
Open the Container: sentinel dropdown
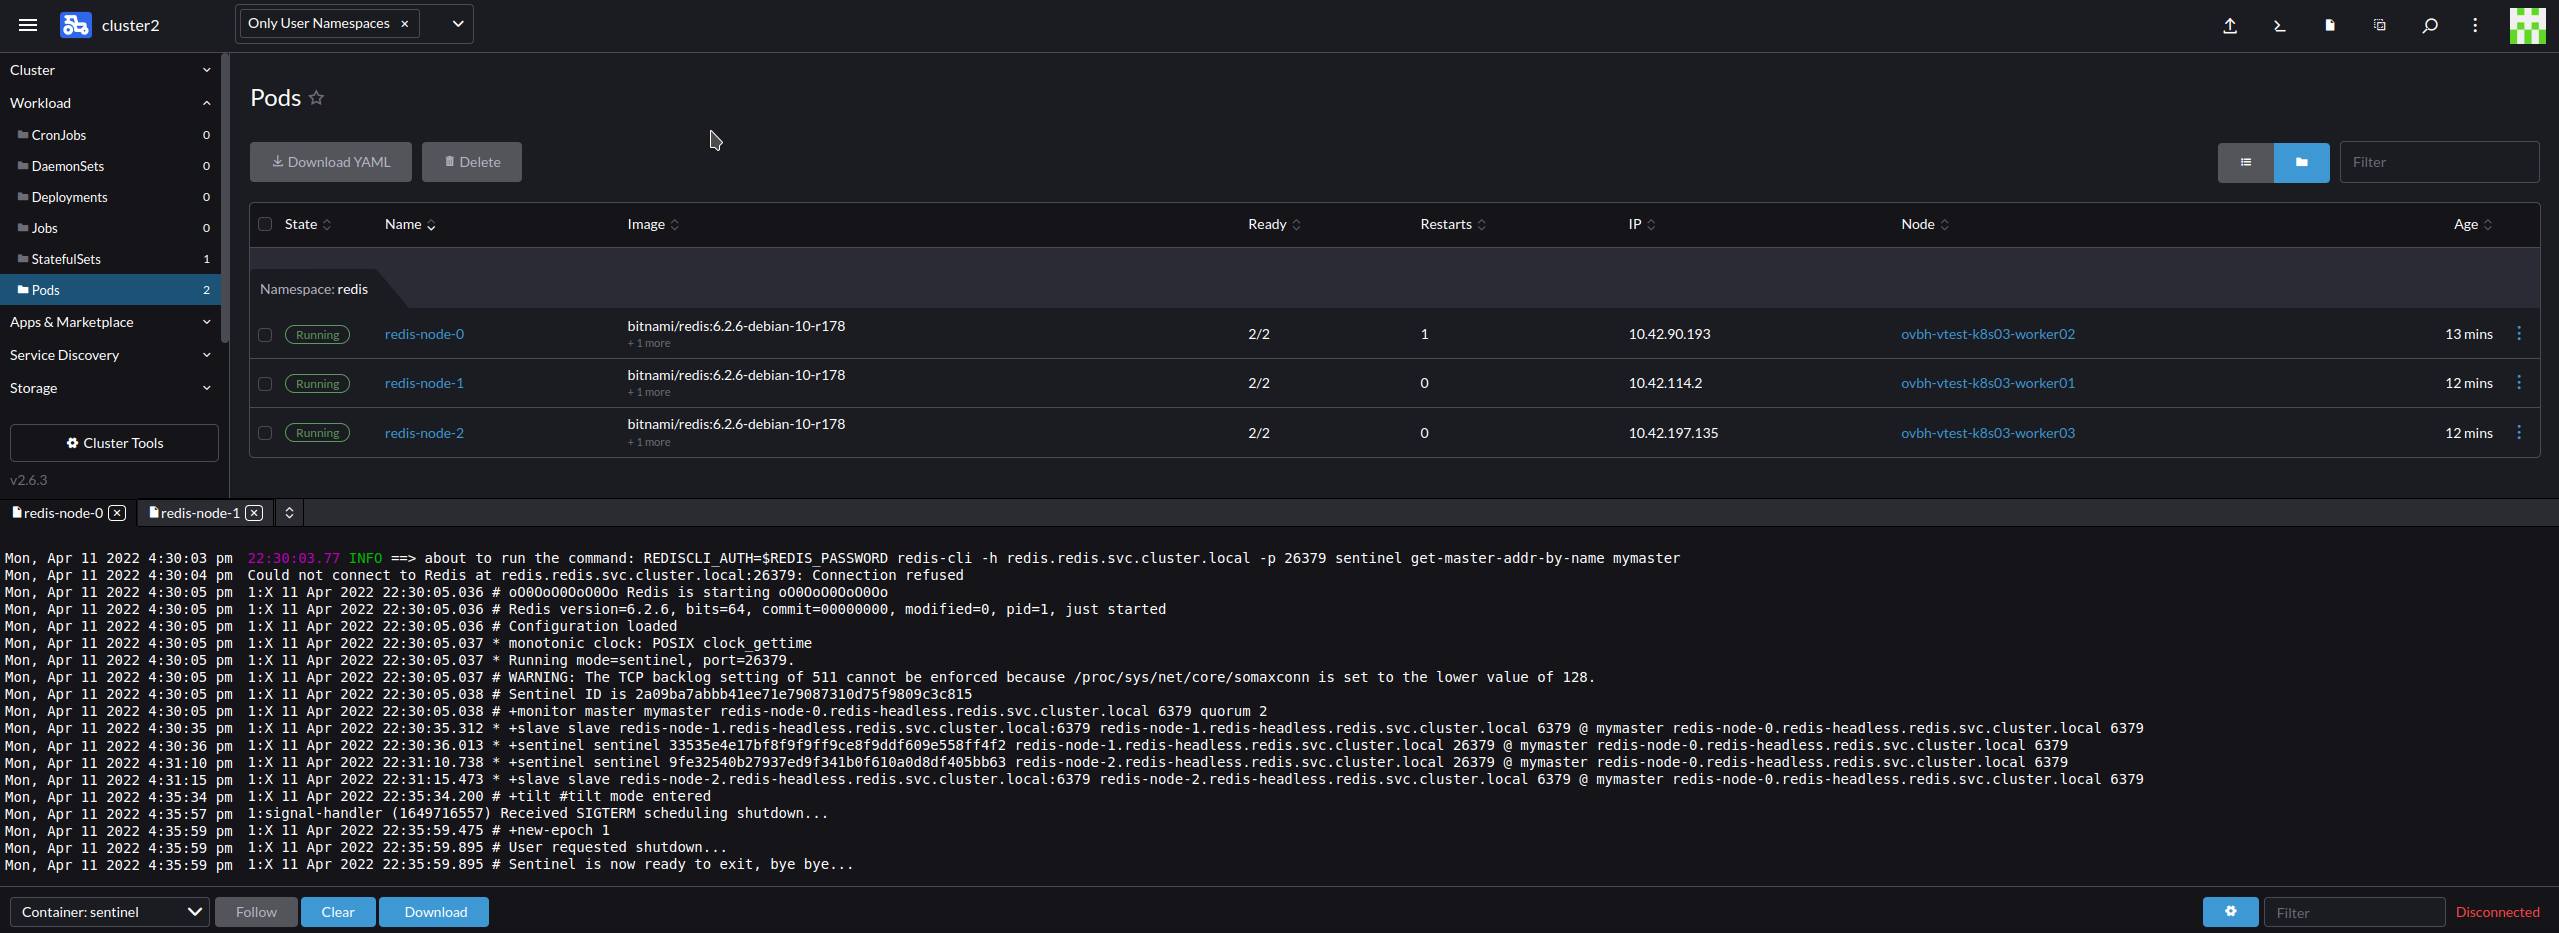pos(108,911)
